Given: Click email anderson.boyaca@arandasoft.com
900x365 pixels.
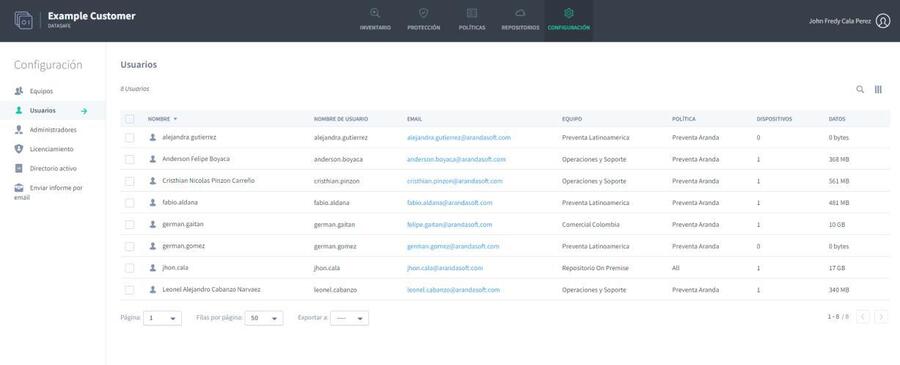Looking at the screenshot, I should click(456, 160).
